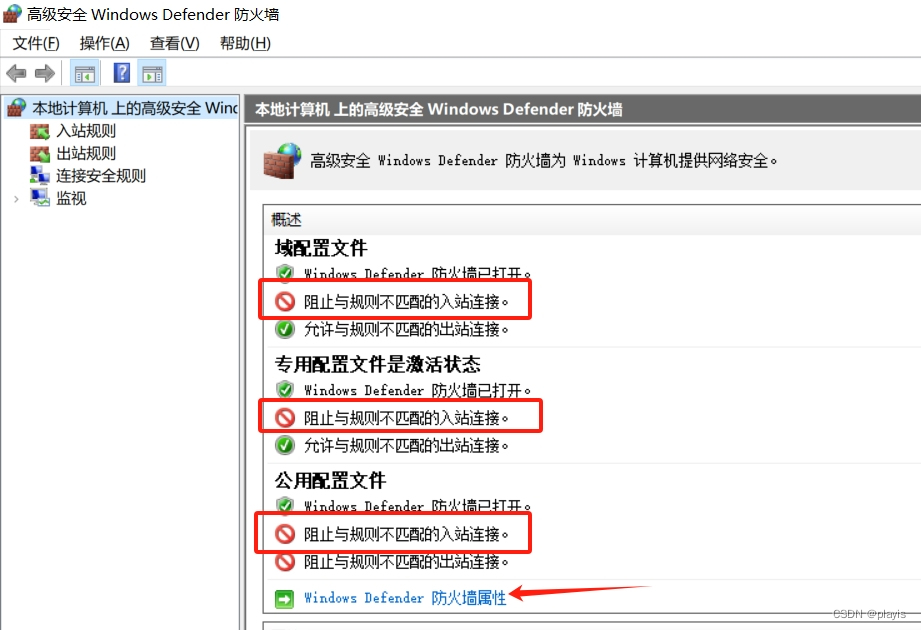Click the 监视 monitor icon in tree
This screenshot has width=921, height=630.
click(40, 198)
